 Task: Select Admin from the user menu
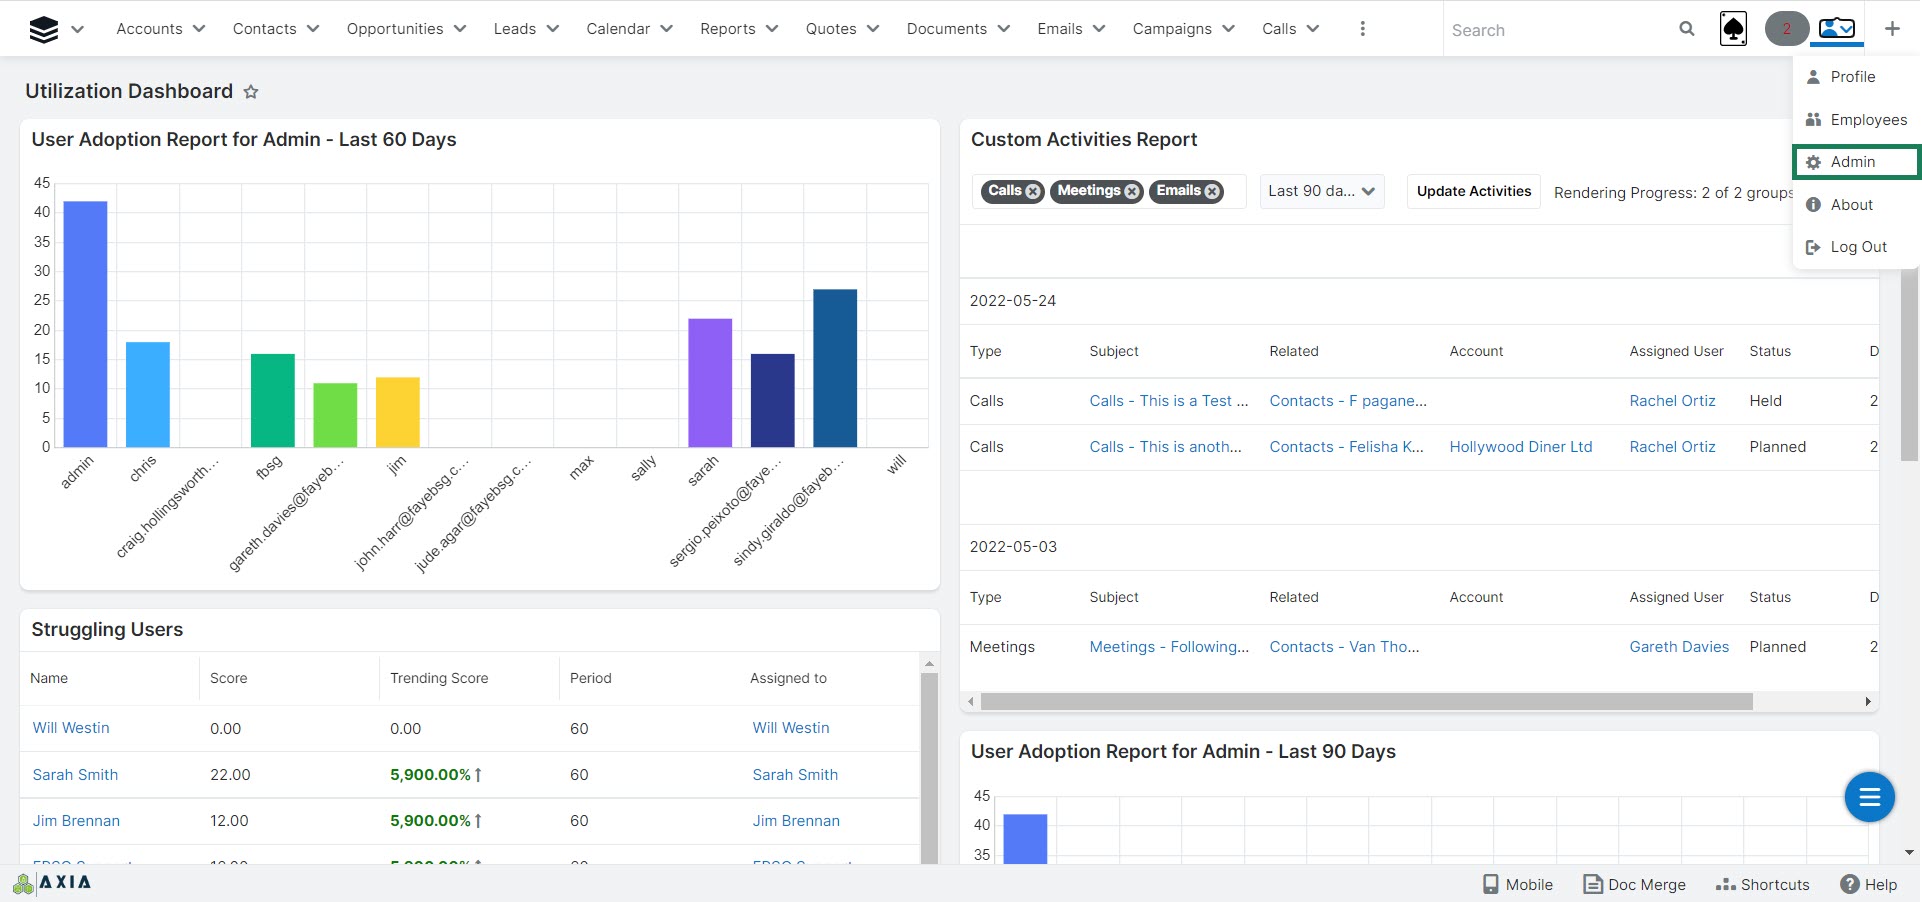(x=1852, y=162)
